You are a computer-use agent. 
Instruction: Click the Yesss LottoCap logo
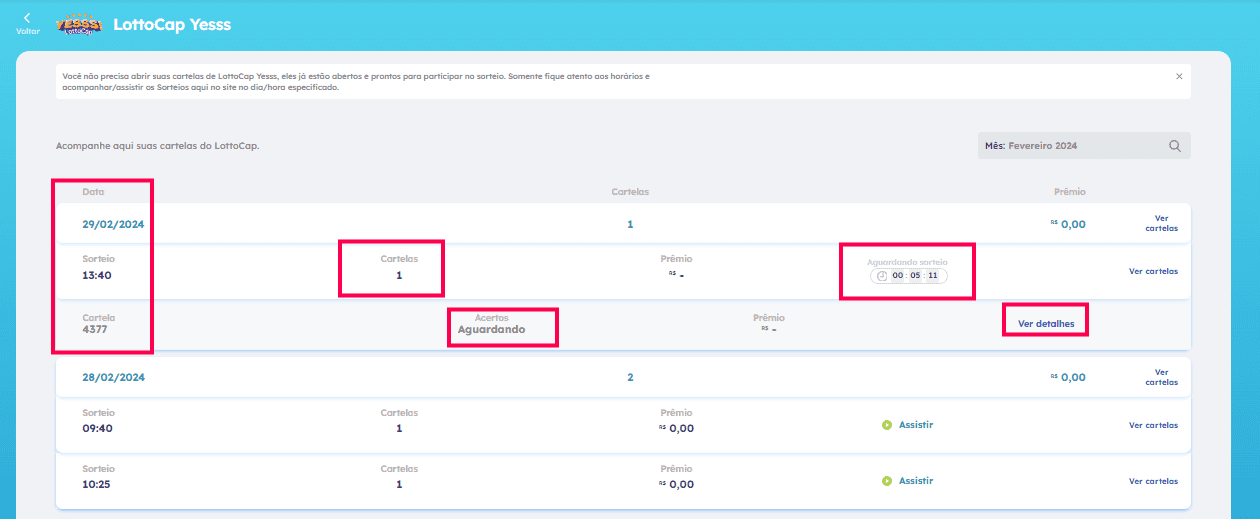point(78,24)
